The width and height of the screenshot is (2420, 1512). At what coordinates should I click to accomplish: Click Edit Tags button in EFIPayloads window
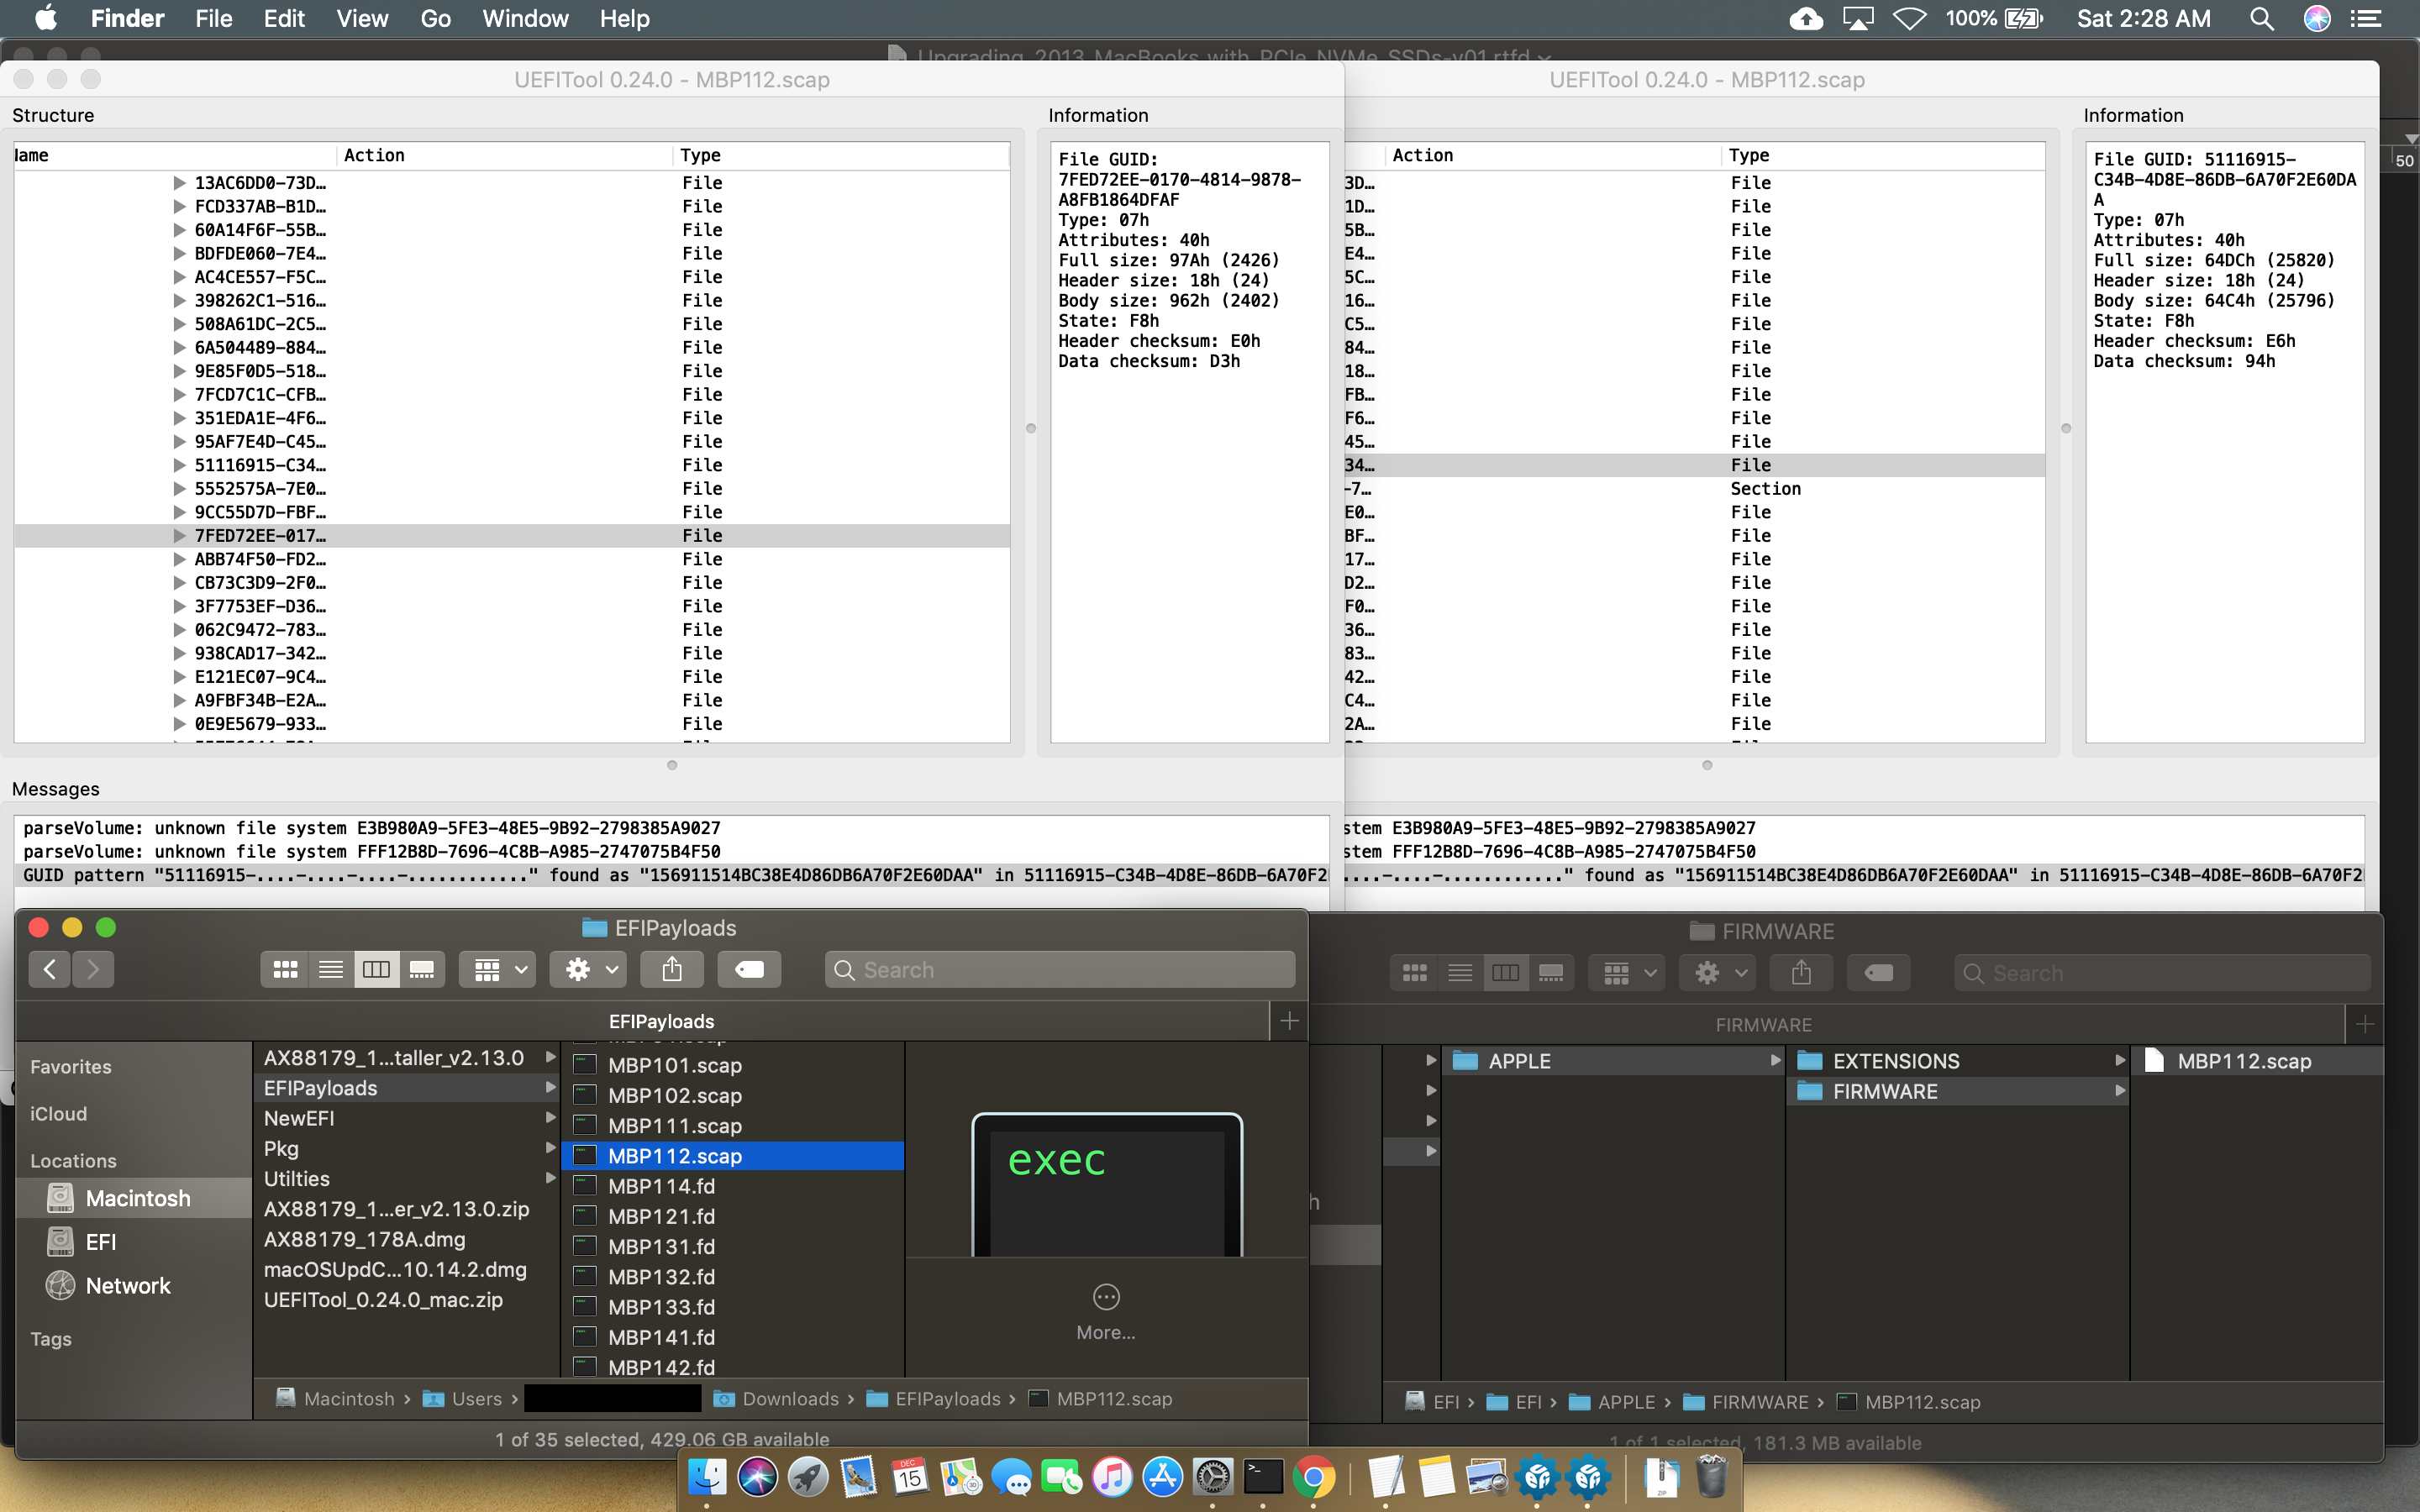(749, 969)
